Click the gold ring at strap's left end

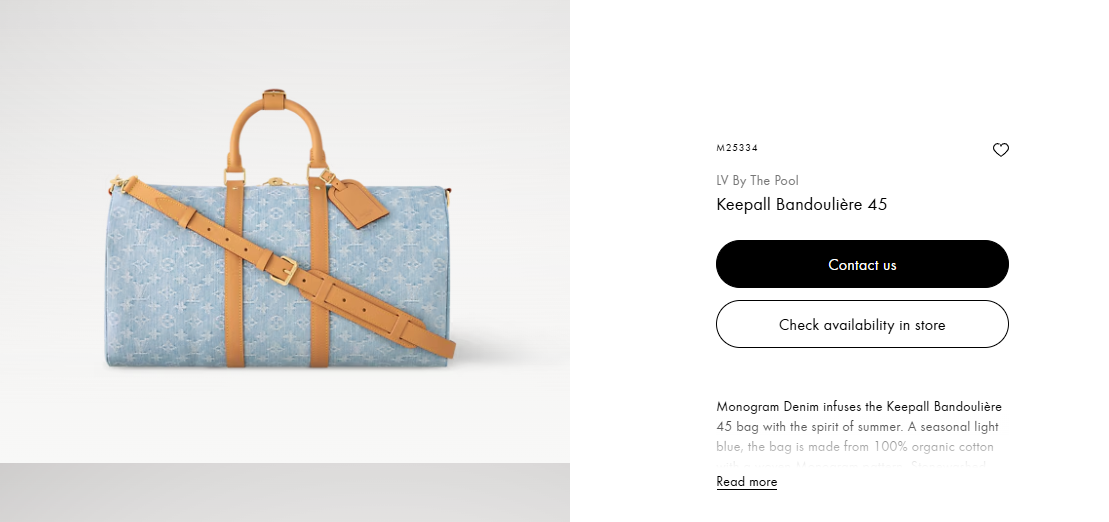(x=117, y=184)
